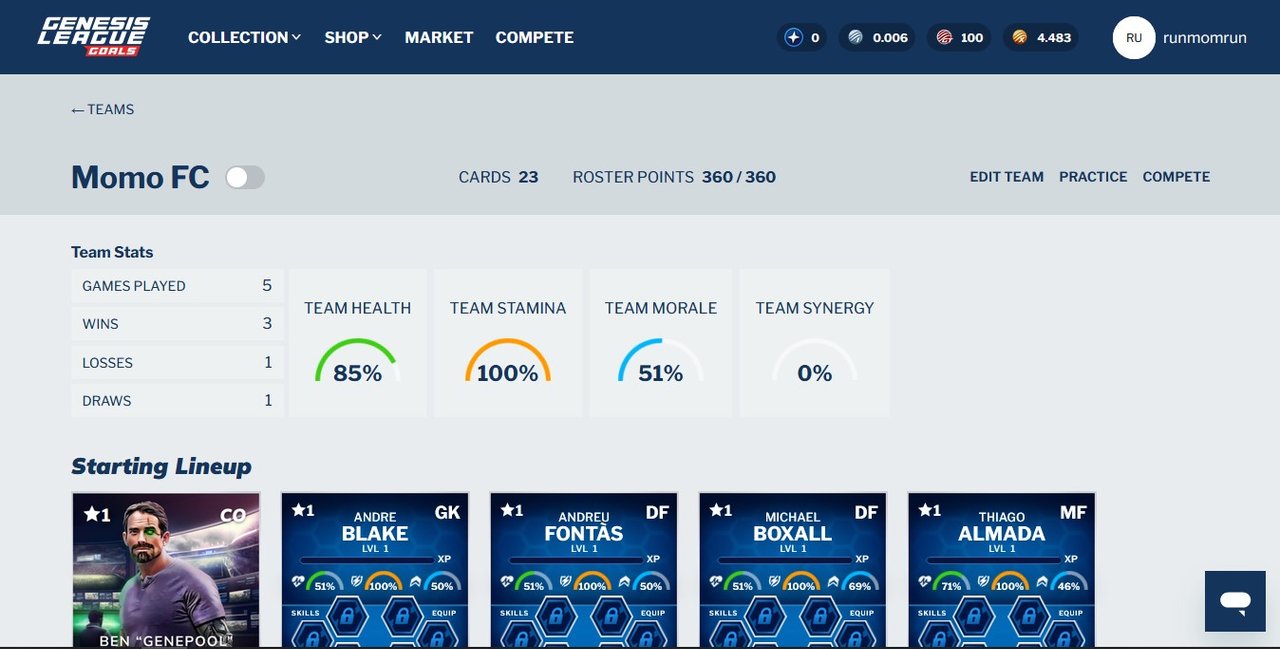Click the stamina shield icon on Almada card
The image size is (1280, 649).
(982, 582)
